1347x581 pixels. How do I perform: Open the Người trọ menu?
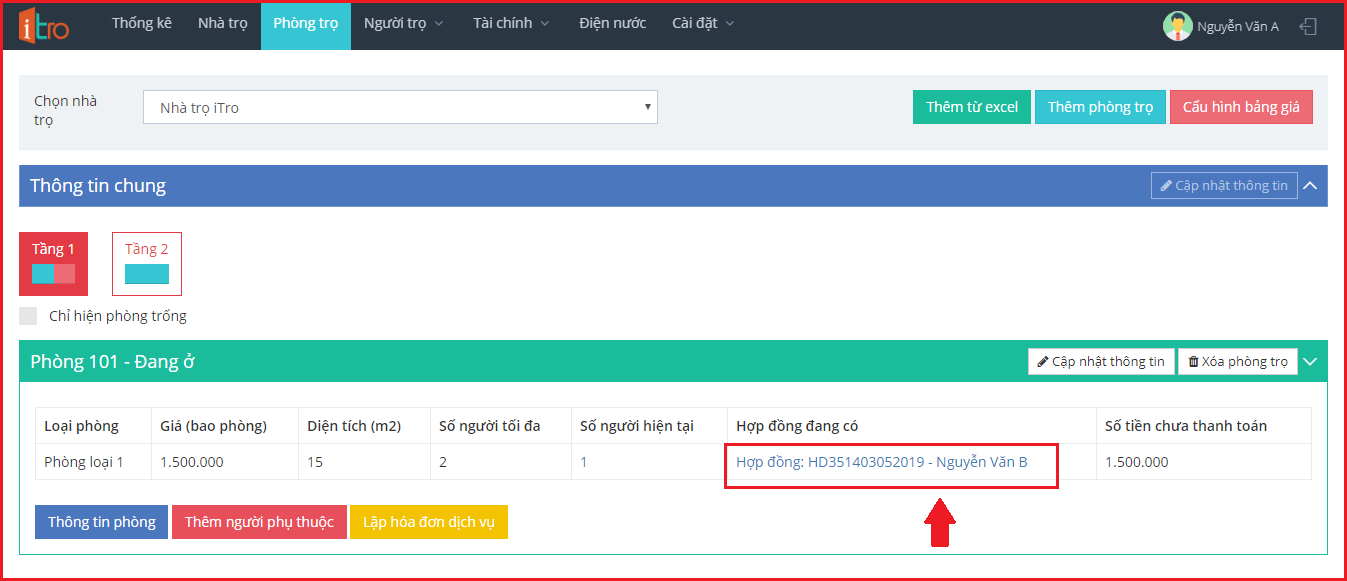pos(403,24)
